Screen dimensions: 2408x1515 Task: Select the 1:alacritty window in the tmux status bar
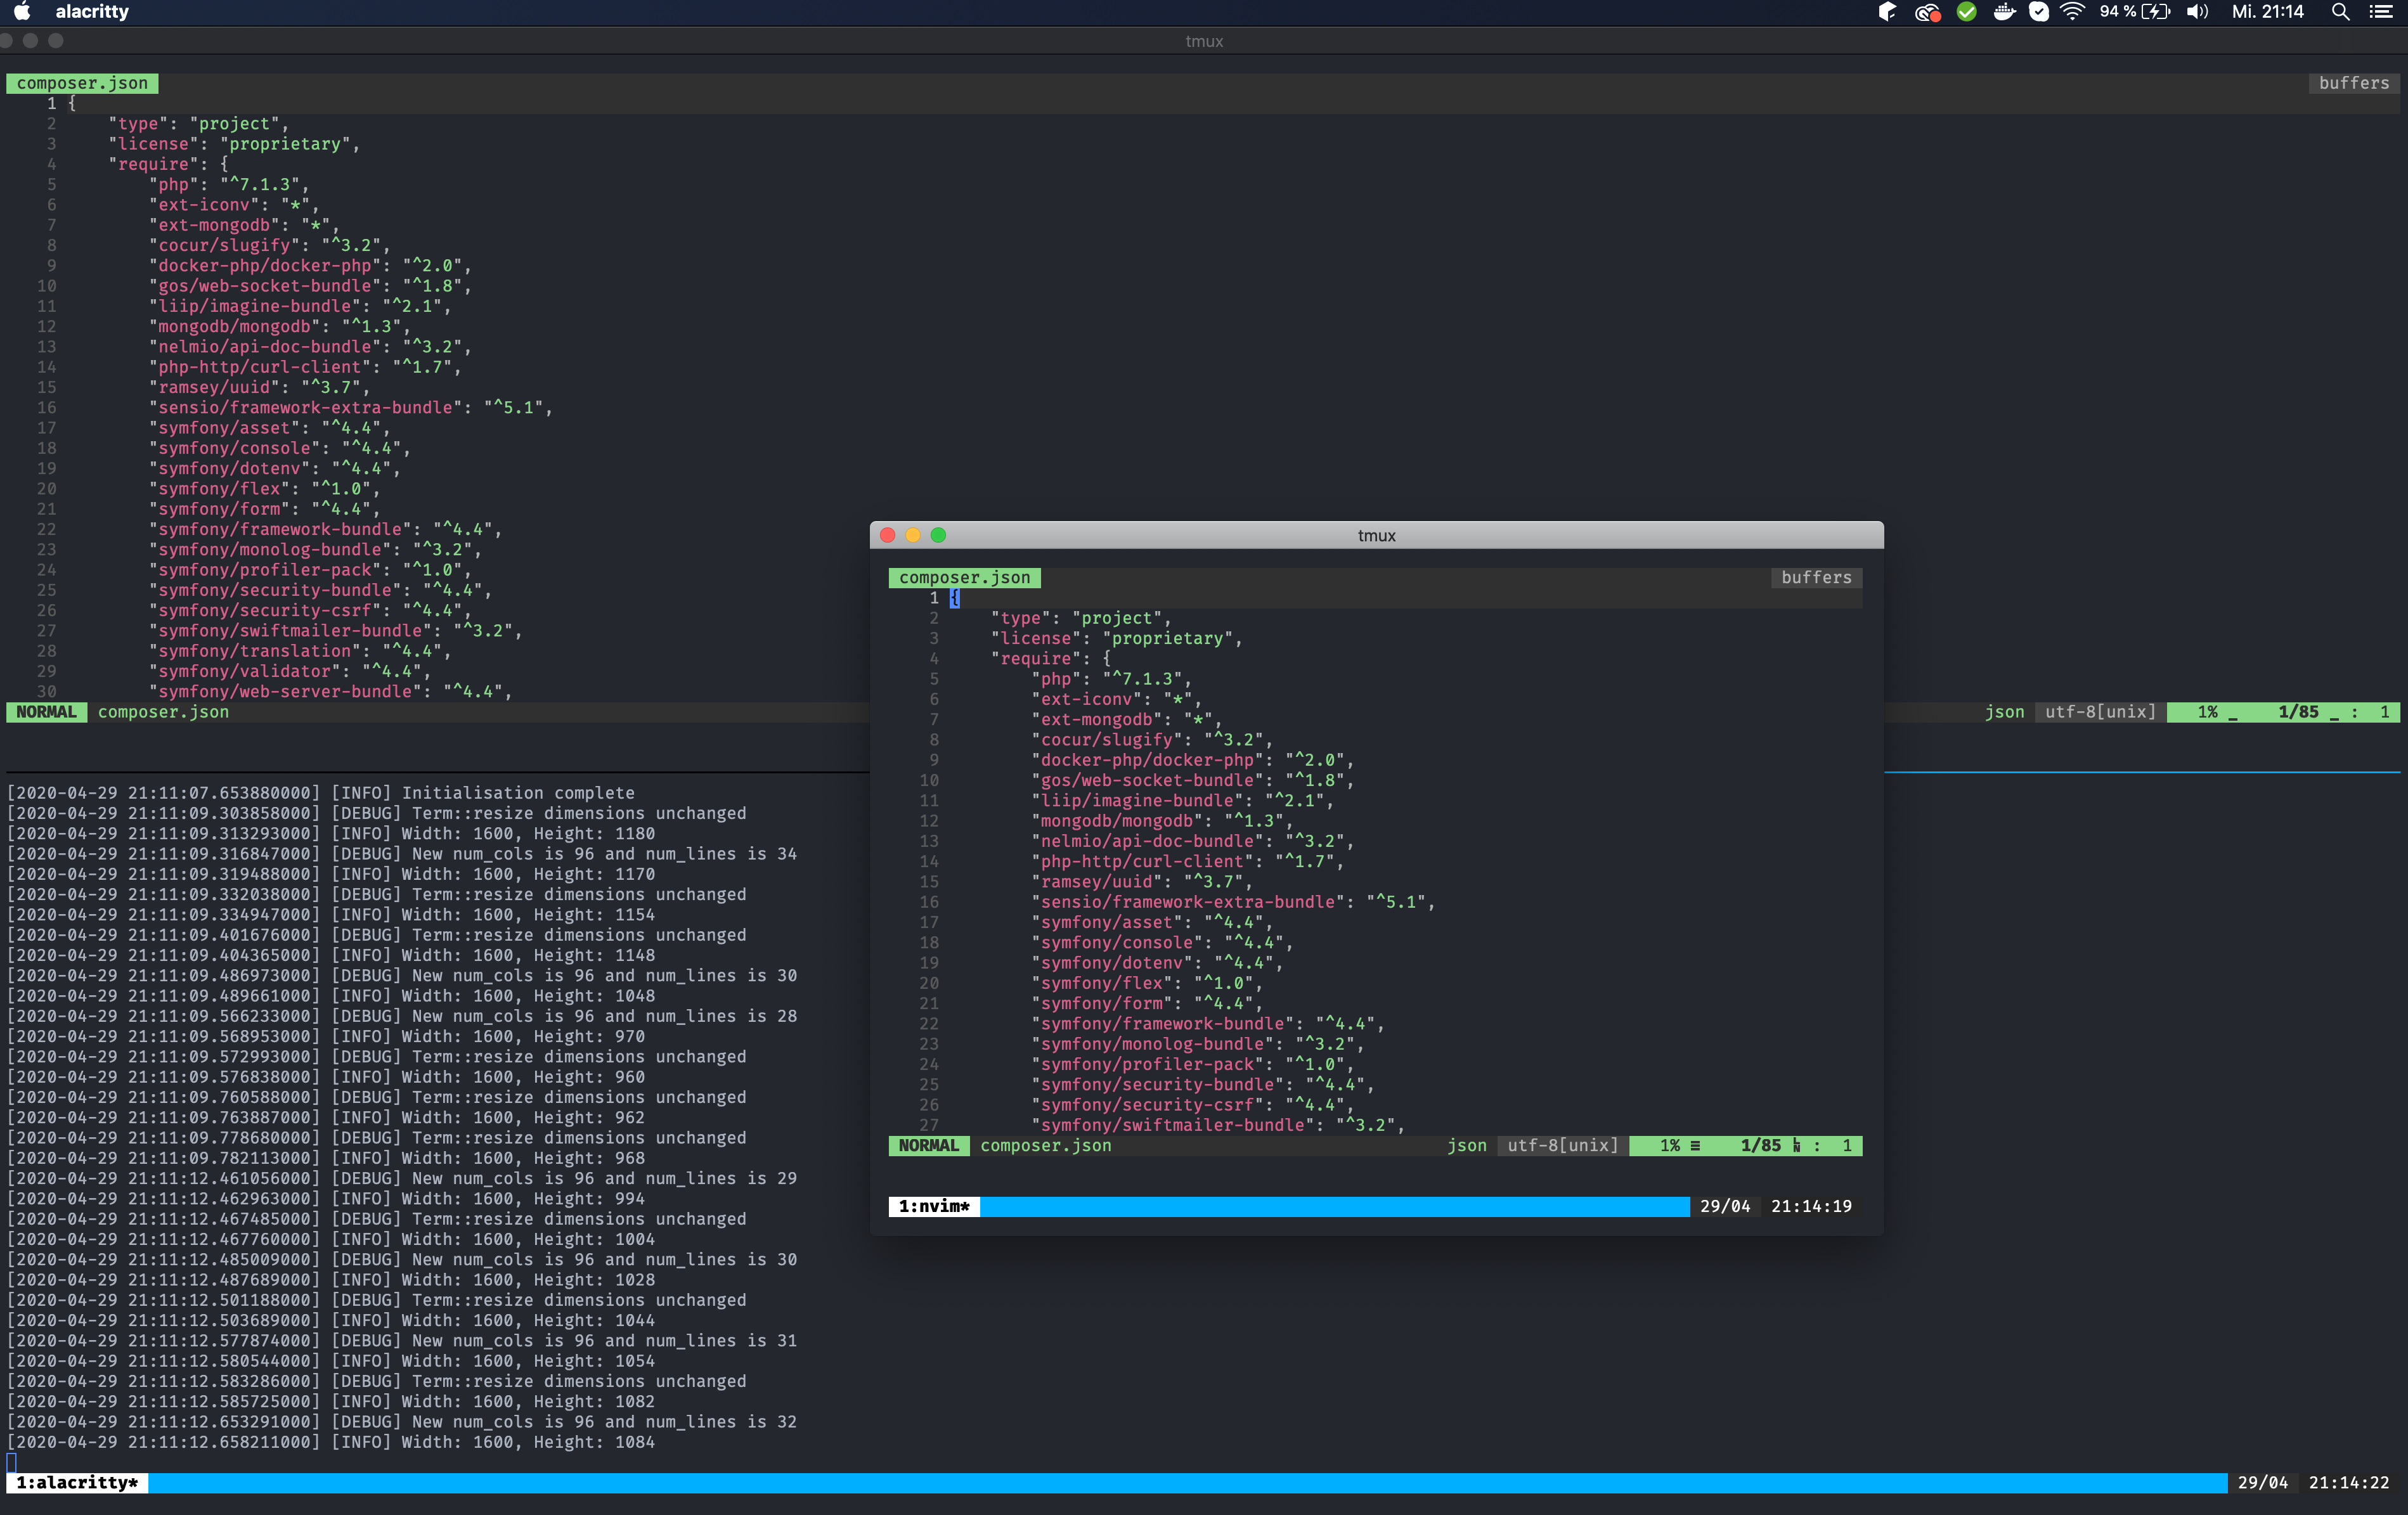pyautogui.click(x=75, y=1483)
